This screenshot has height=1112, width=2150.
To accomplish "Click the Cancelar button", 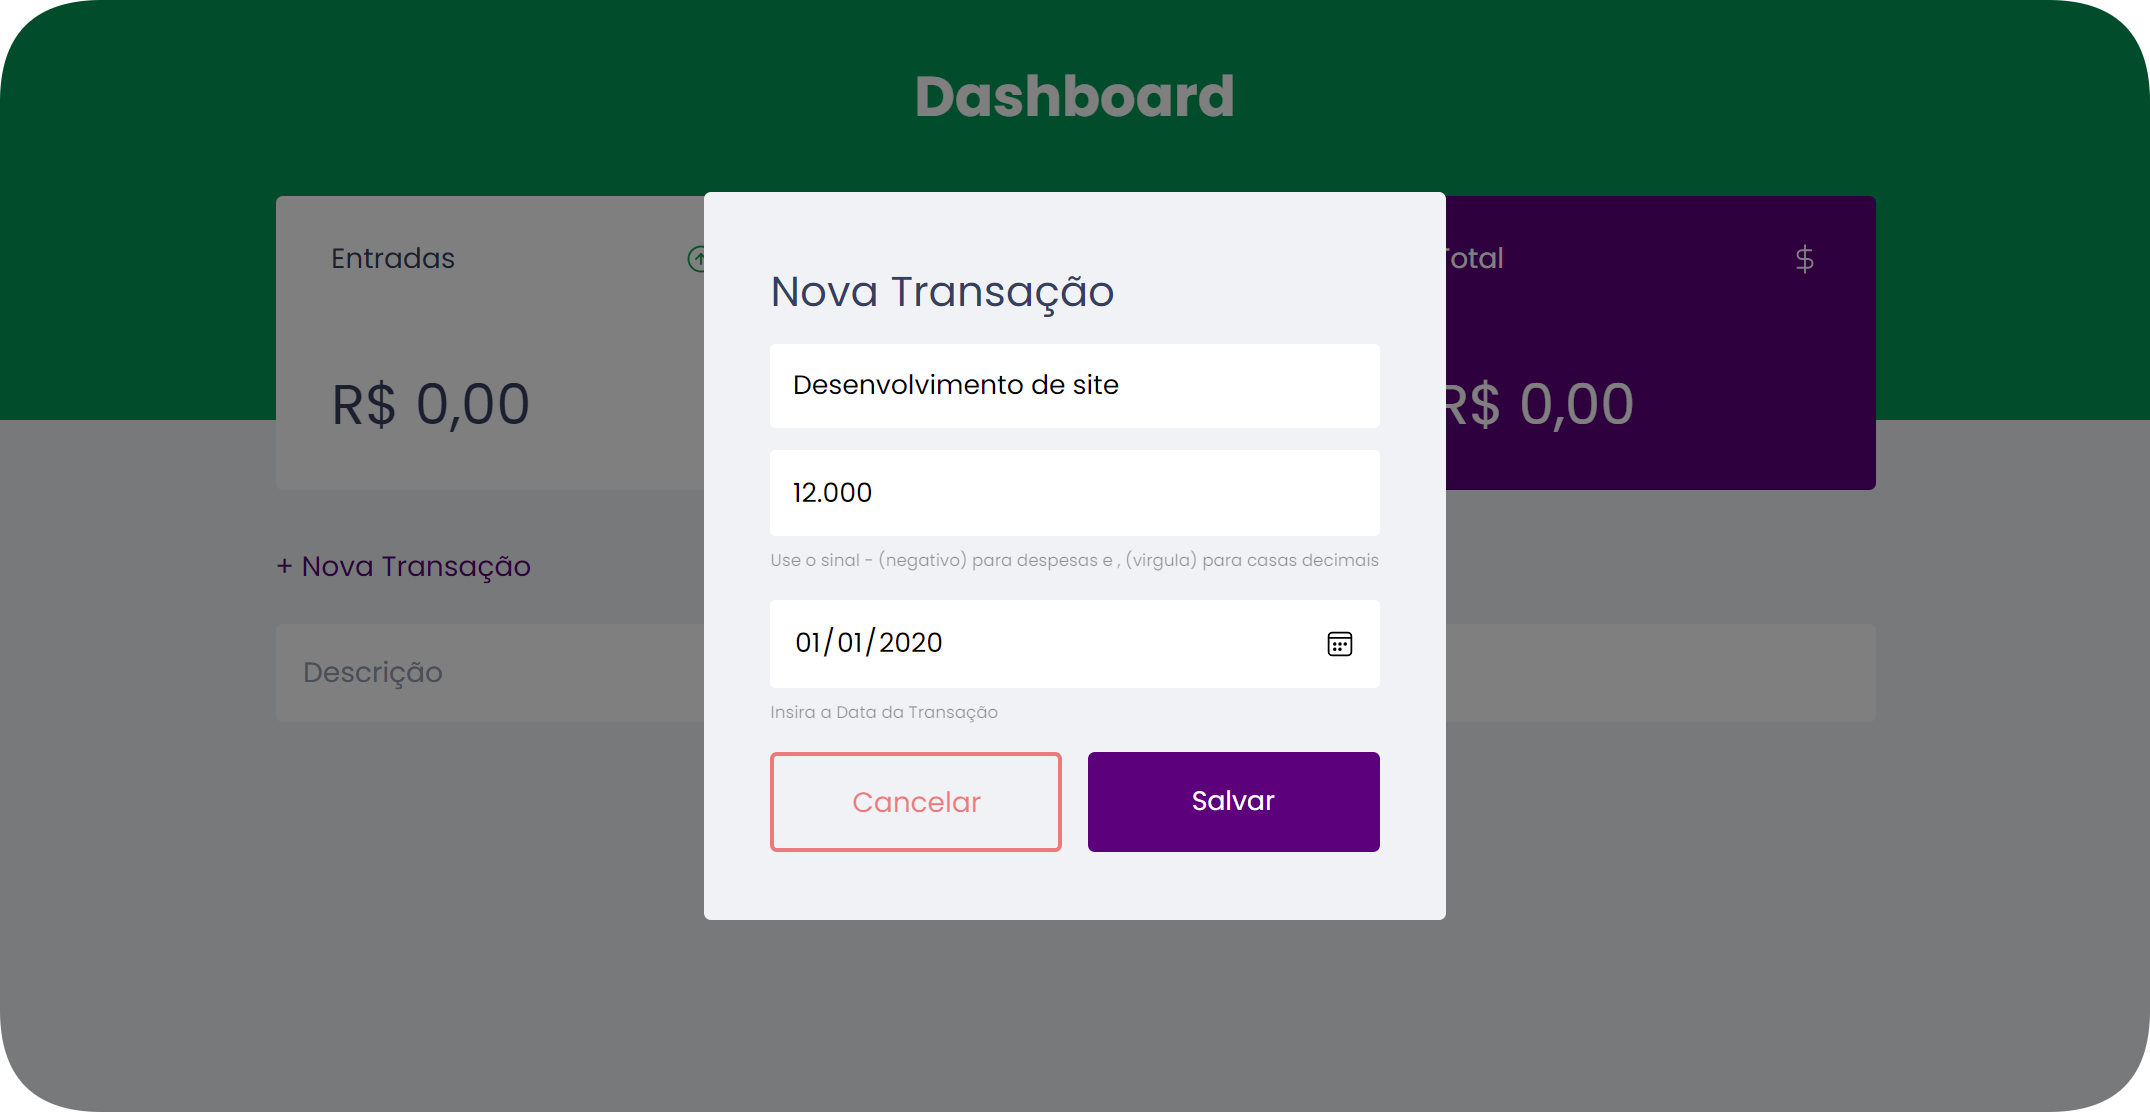I will [915, 801].
